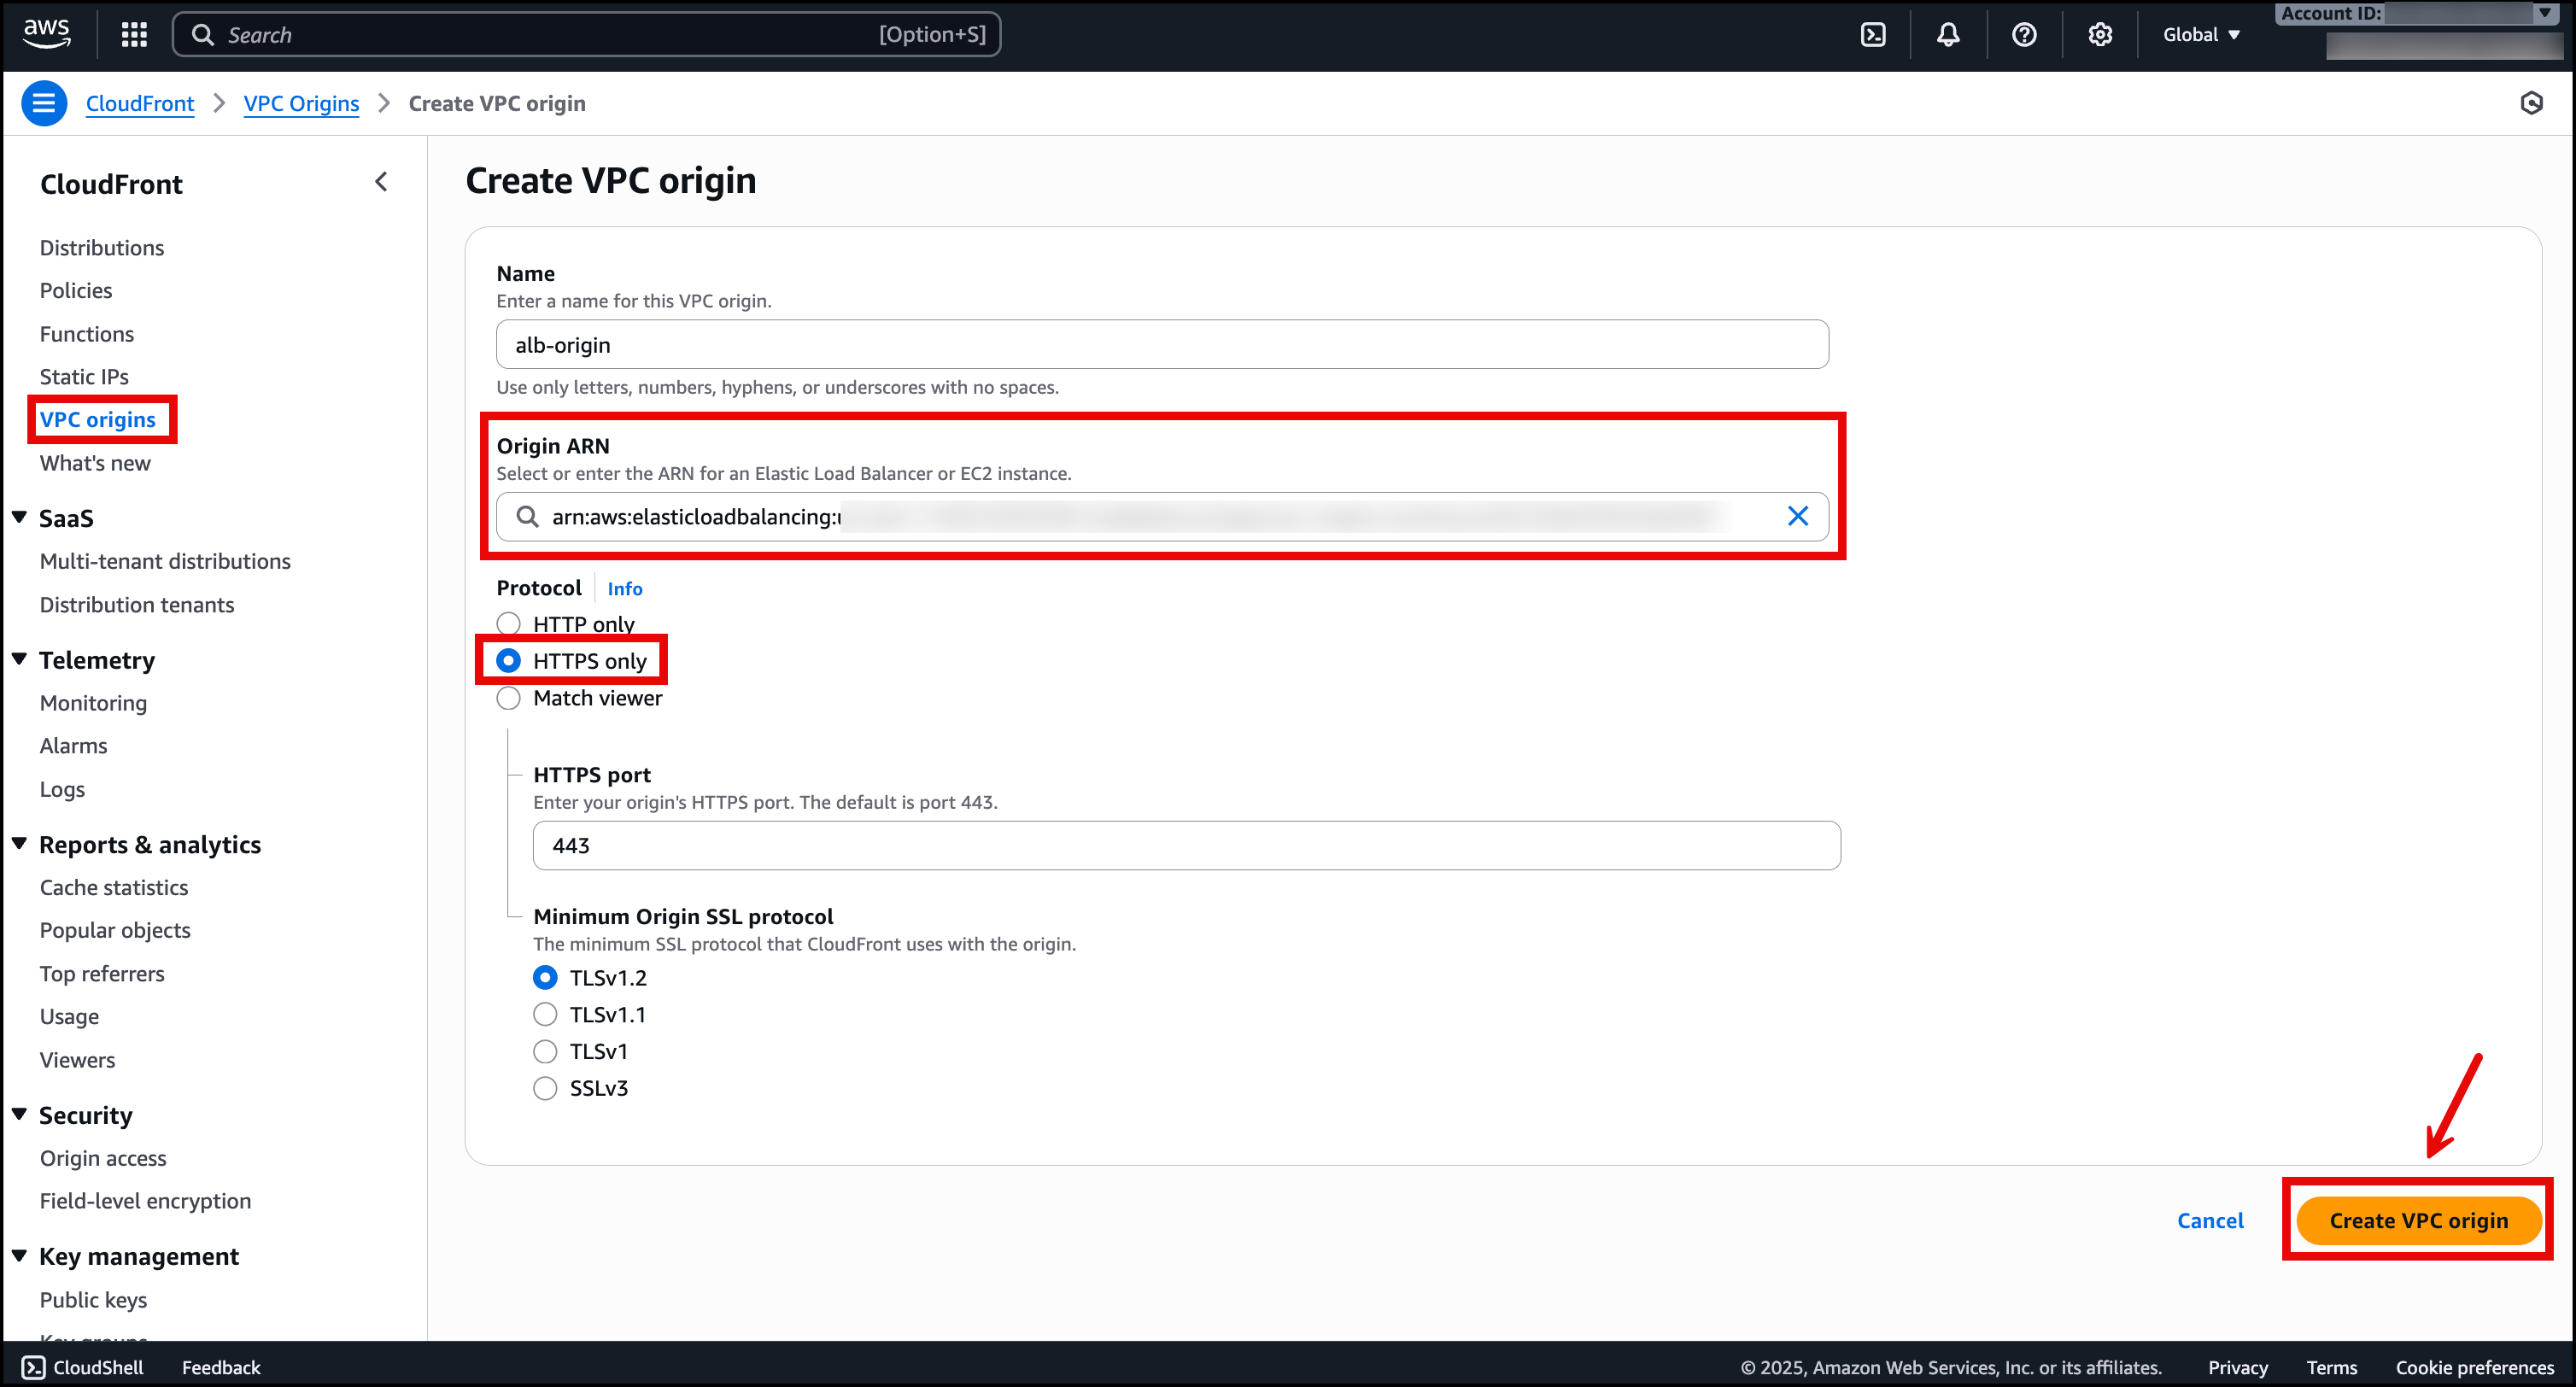This screenshot has height=1387, width=2576.
Task: Click the refresh icon near the breadcrumb
Action: click(x=2531, y=103)
